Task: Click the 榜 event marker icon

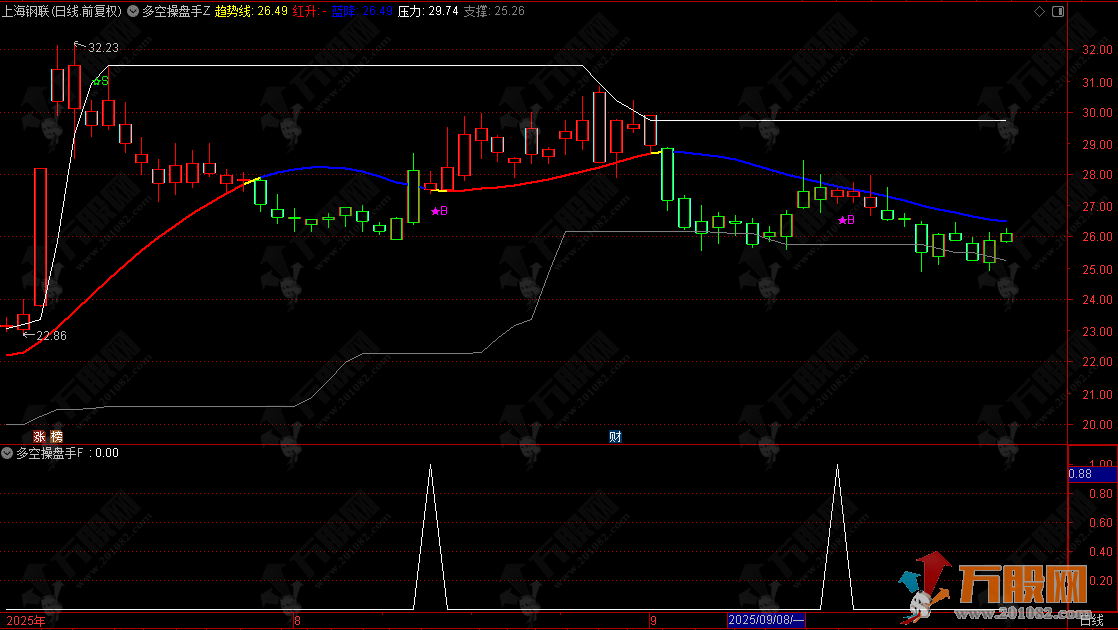Action: point(56,436)
